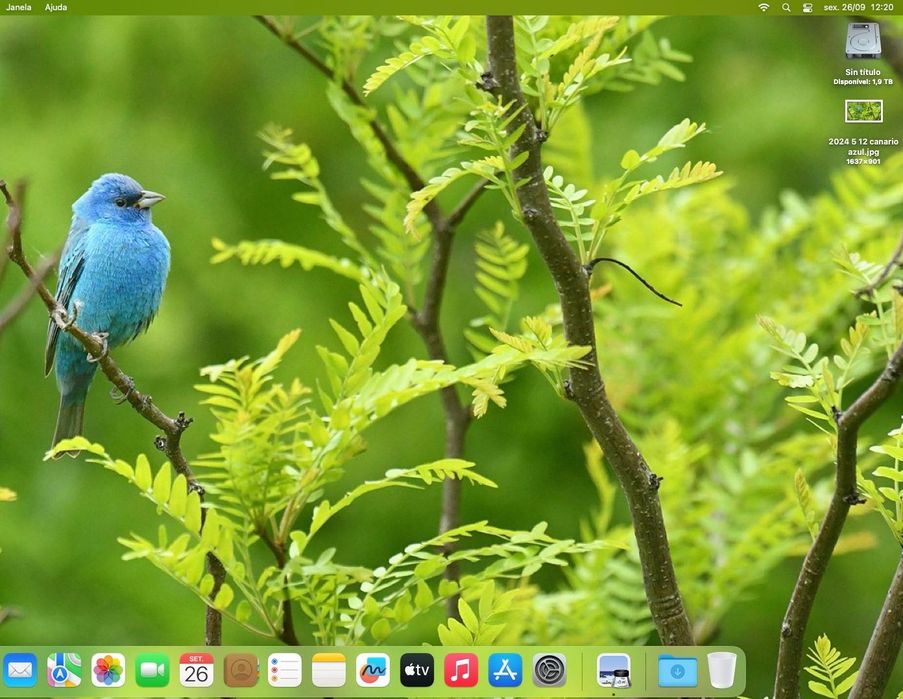903x699 pixels.
Task: Open the Ajuda menu
Action: [56, 7]
